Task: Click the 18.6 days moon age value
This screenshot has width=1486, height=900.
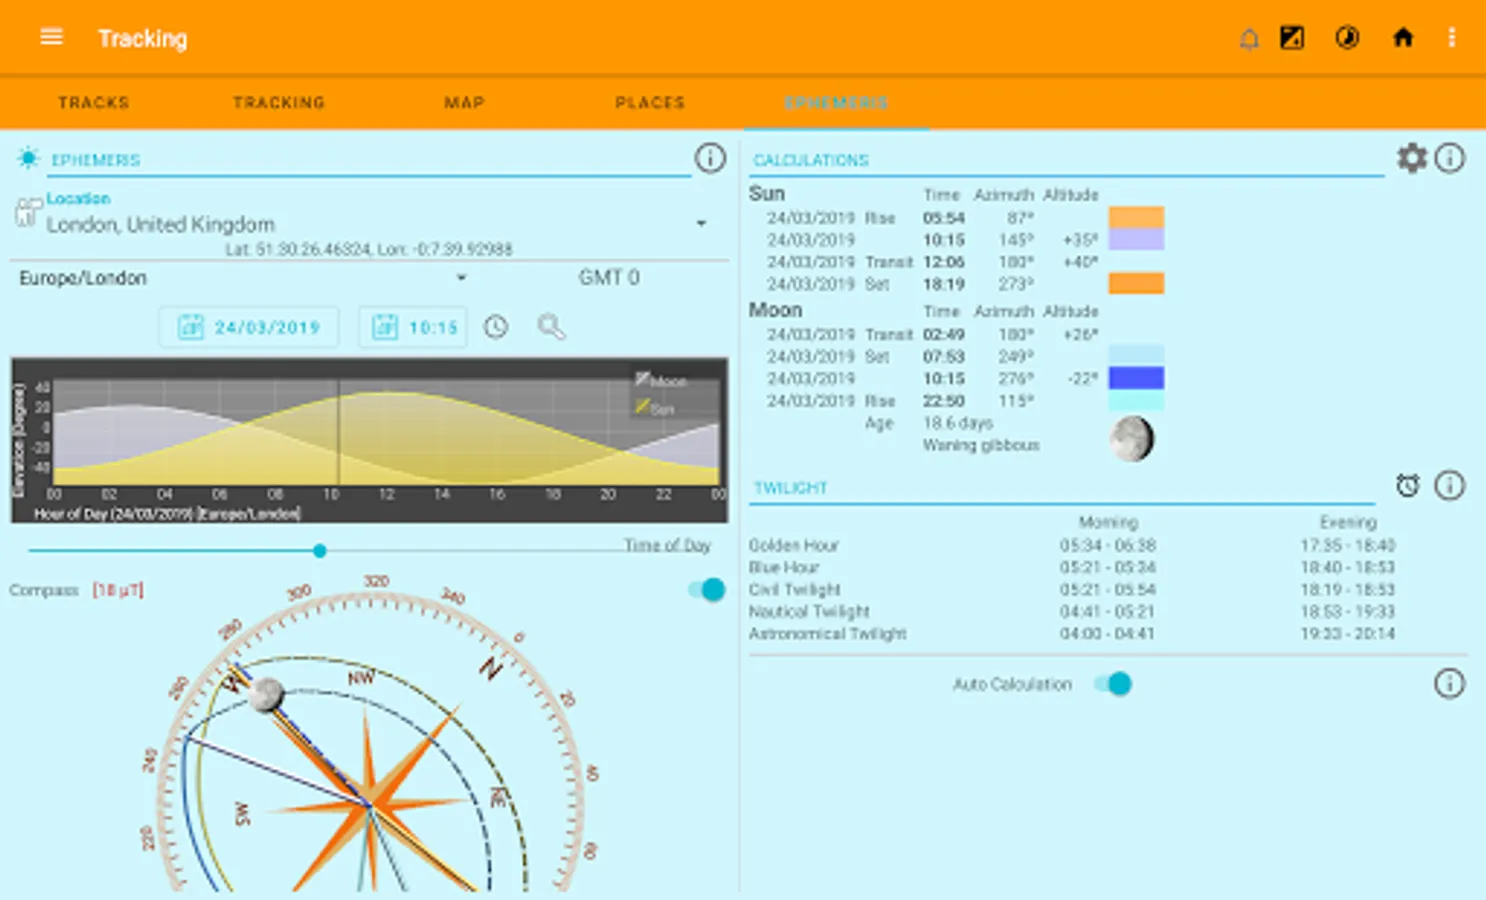Action: pyautogui.click(x=958, y=423)
